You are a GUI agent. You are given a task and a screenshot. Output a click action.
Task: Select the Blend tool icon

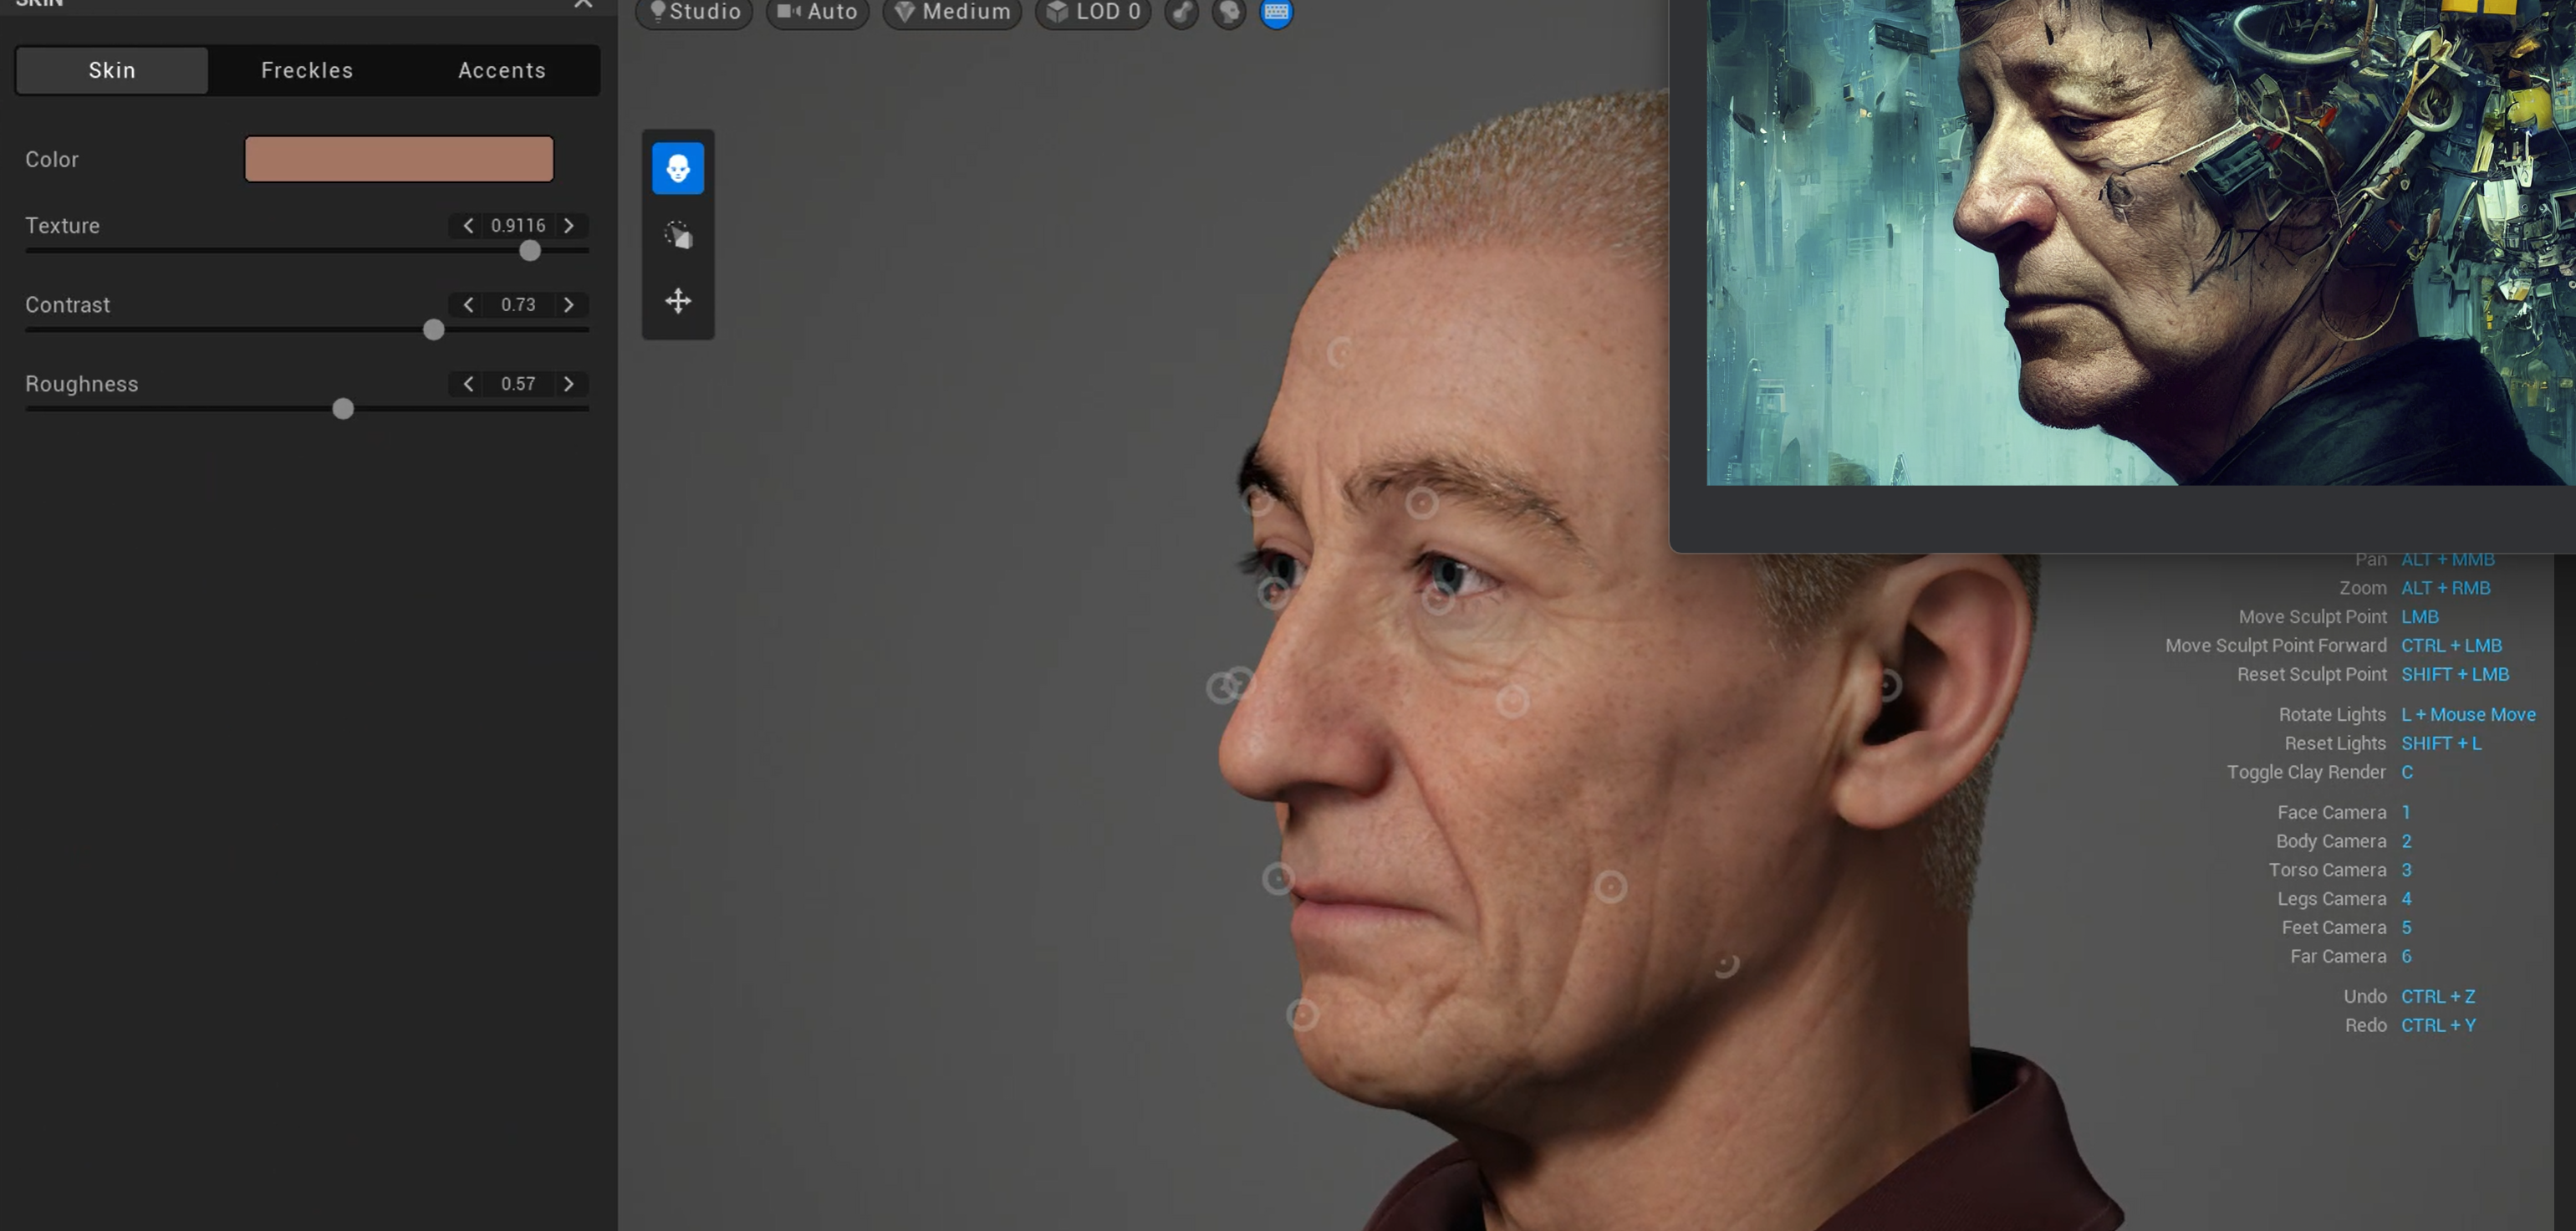(678, 235)
